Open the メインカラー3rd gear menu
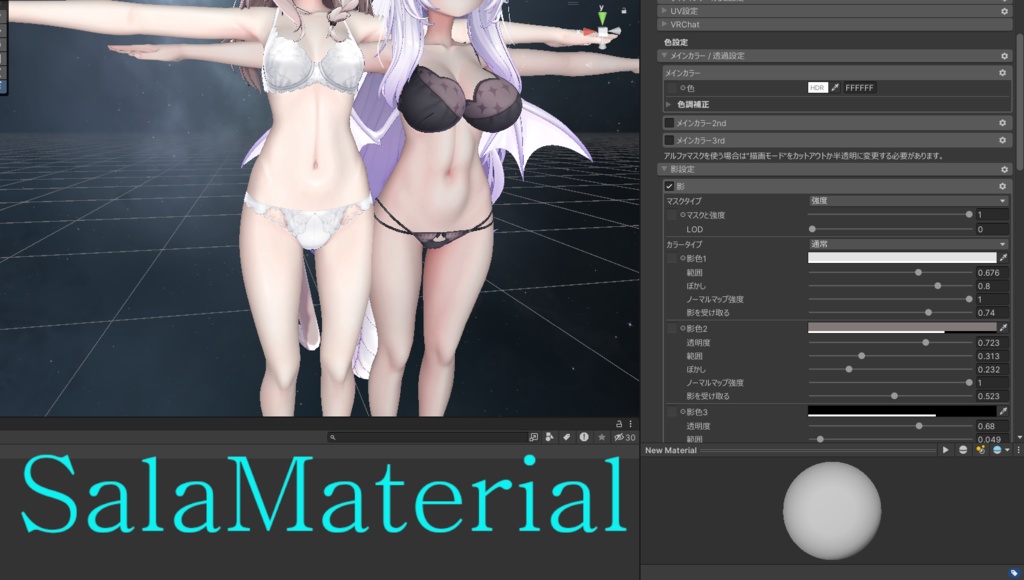The width and height of the screenshot is (1024, 580). 1002,140
